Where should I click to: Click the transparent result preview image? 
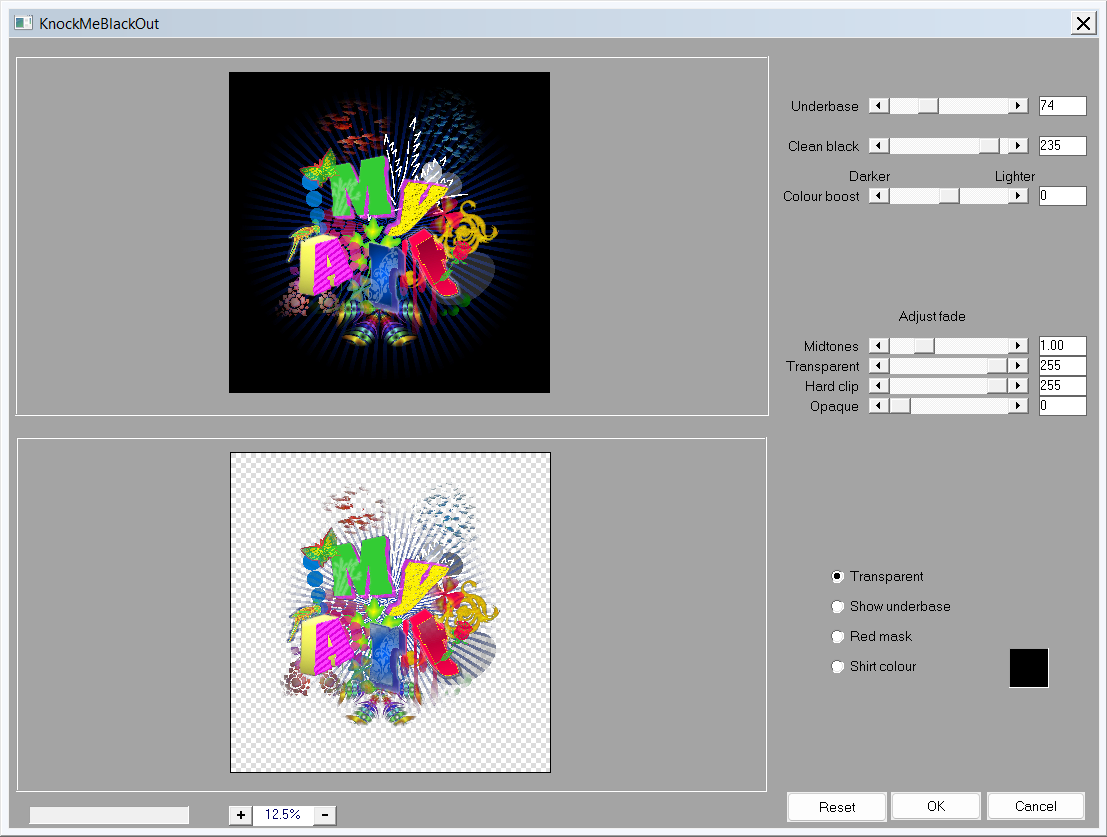[x=390, y=613]
